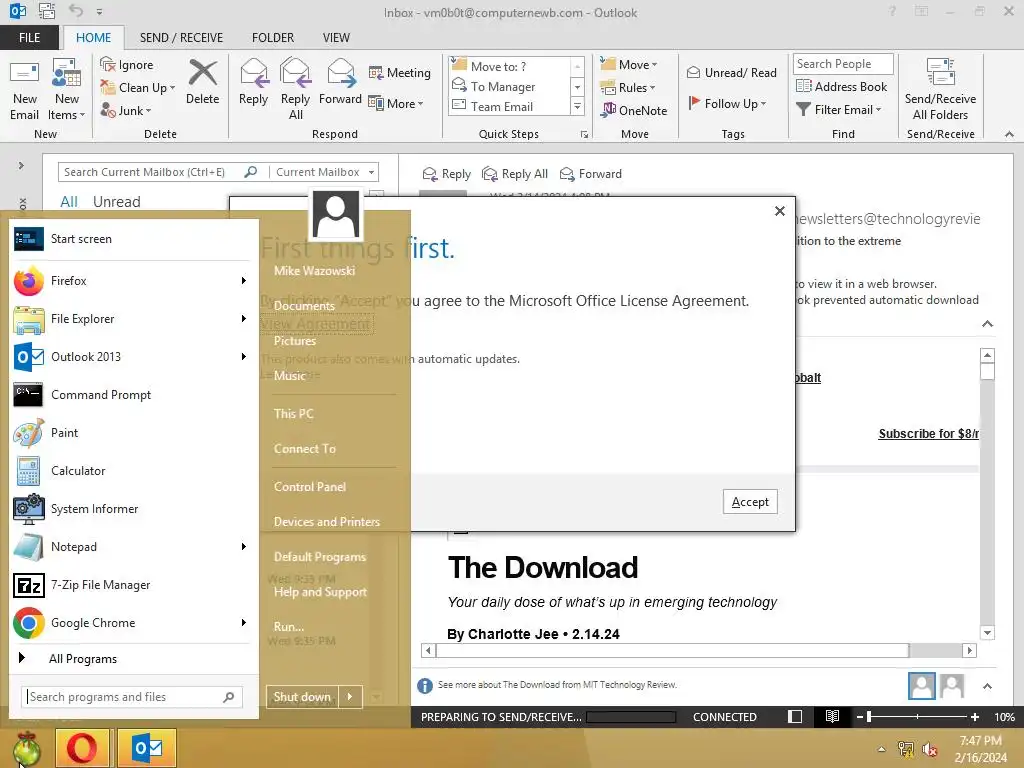This screenshot has width=1024, height=768.
Task: Click Forward in the reading pane
Action: click(591, 174)
